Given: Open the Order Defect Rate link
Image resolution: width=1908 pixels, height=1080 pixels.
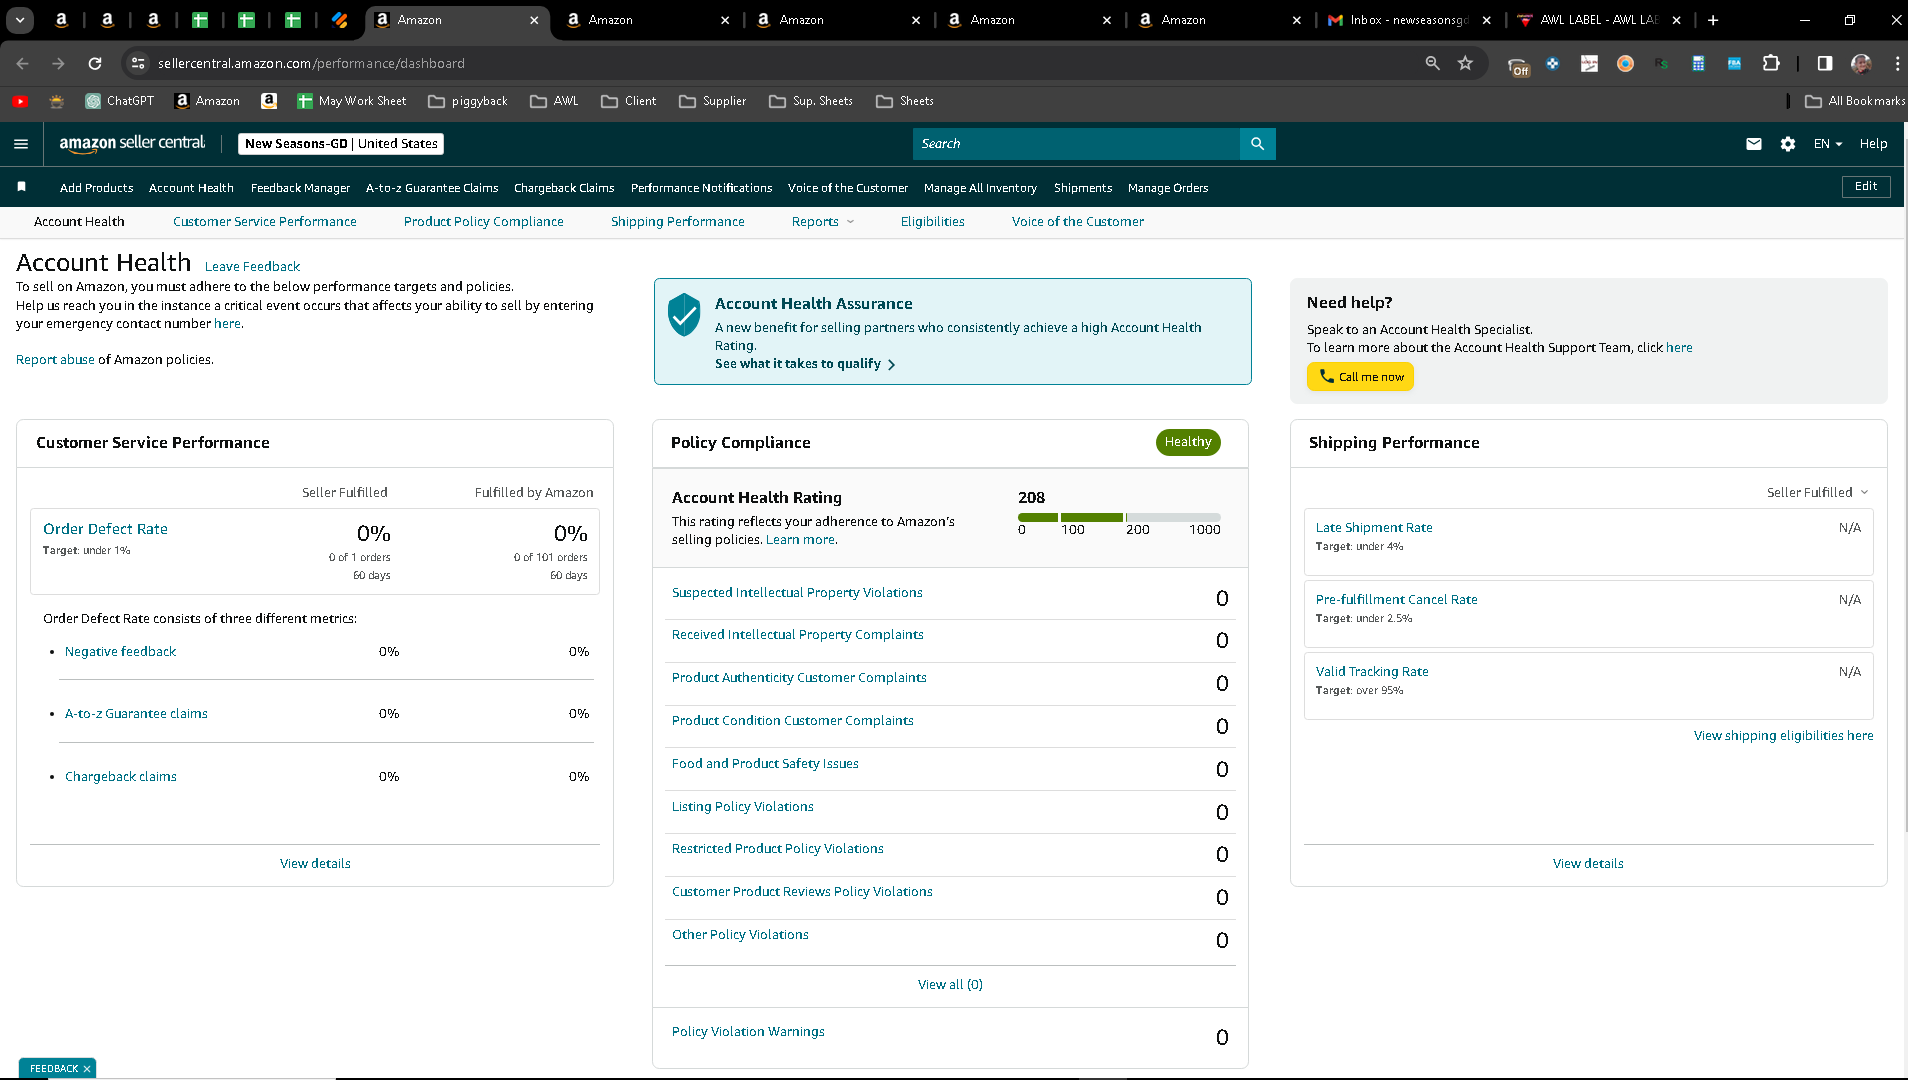Looking at the screenshot, I should pos(105,529).
